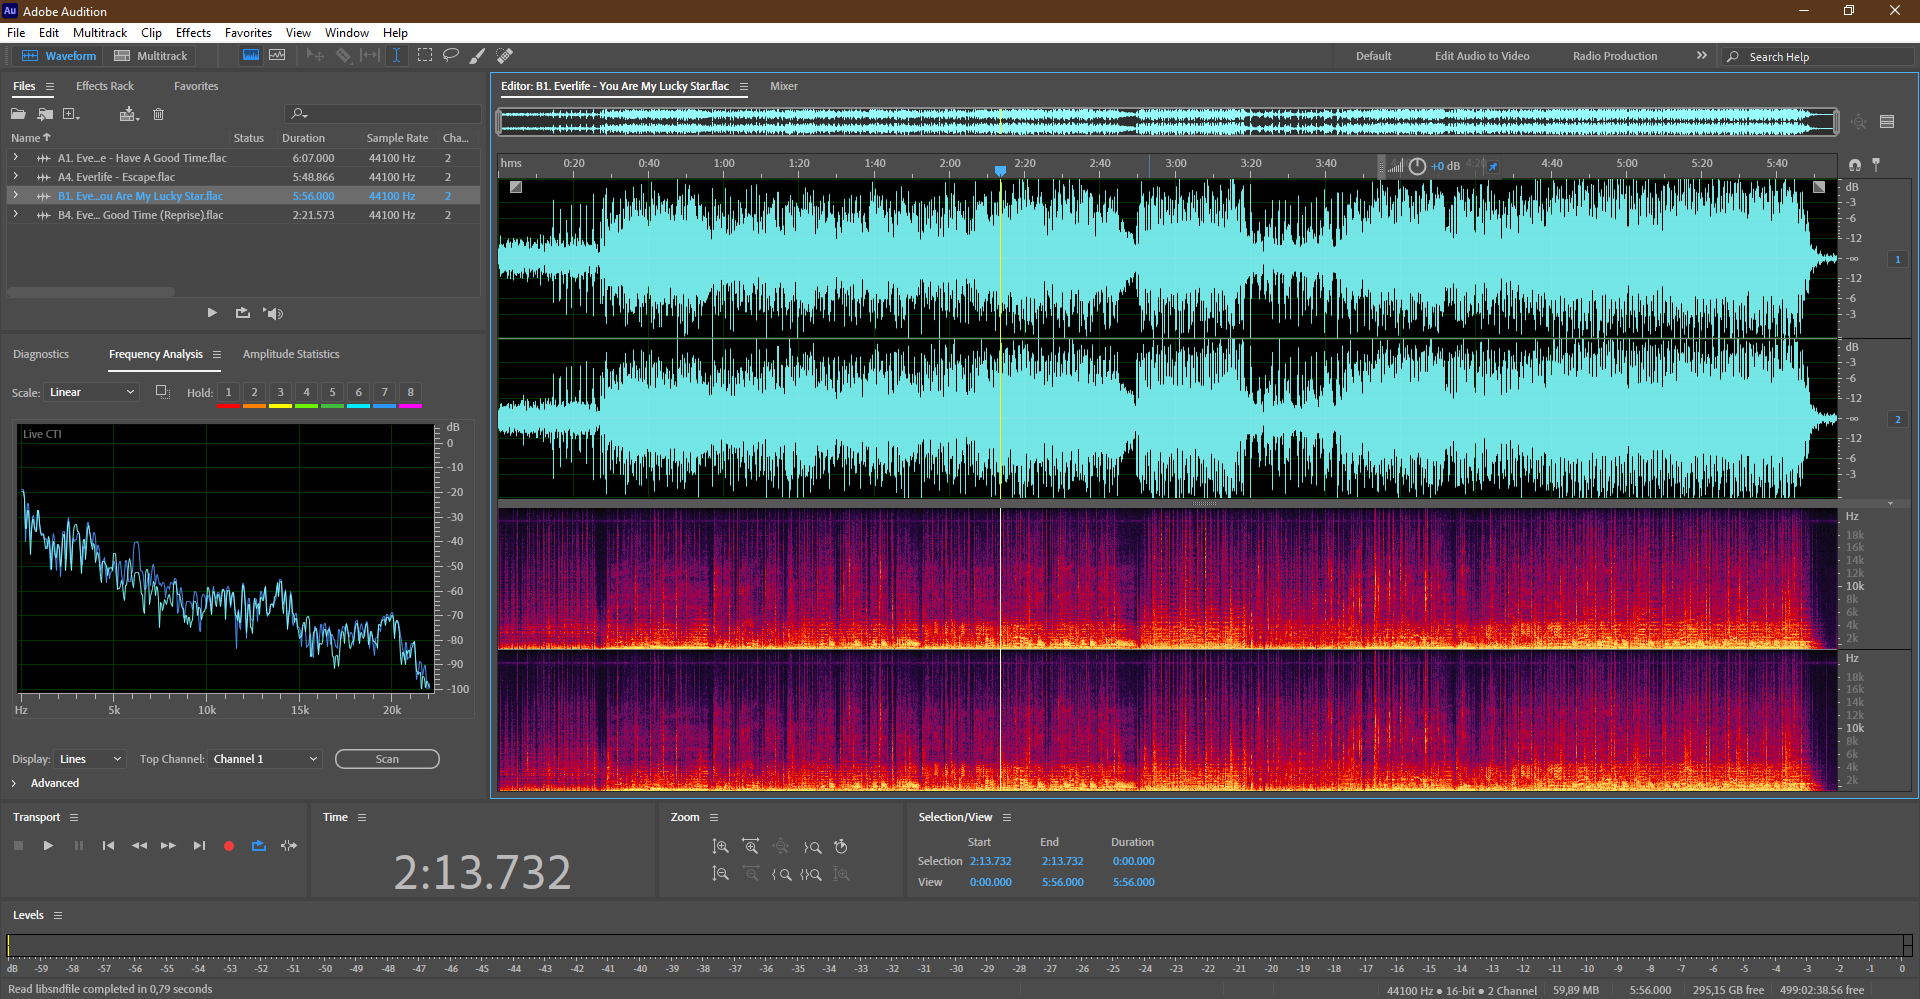
Task: Click the pin icon on HUD volume
Action: click(x=1493, y=166)
